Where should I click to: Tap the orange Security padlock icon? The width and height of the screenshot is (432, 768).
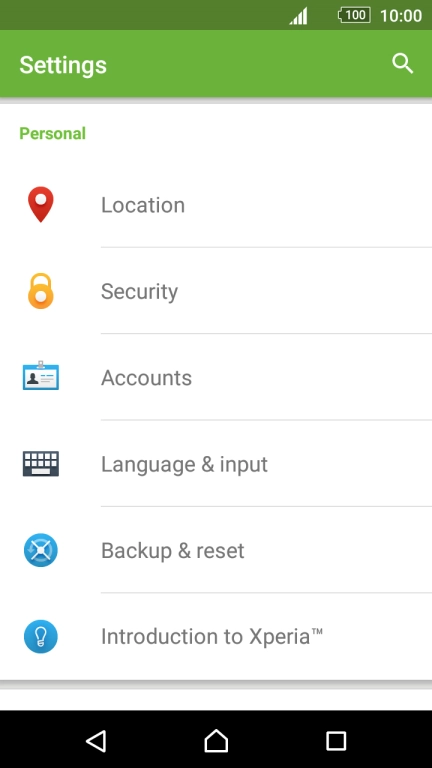(x=41, y=291)
